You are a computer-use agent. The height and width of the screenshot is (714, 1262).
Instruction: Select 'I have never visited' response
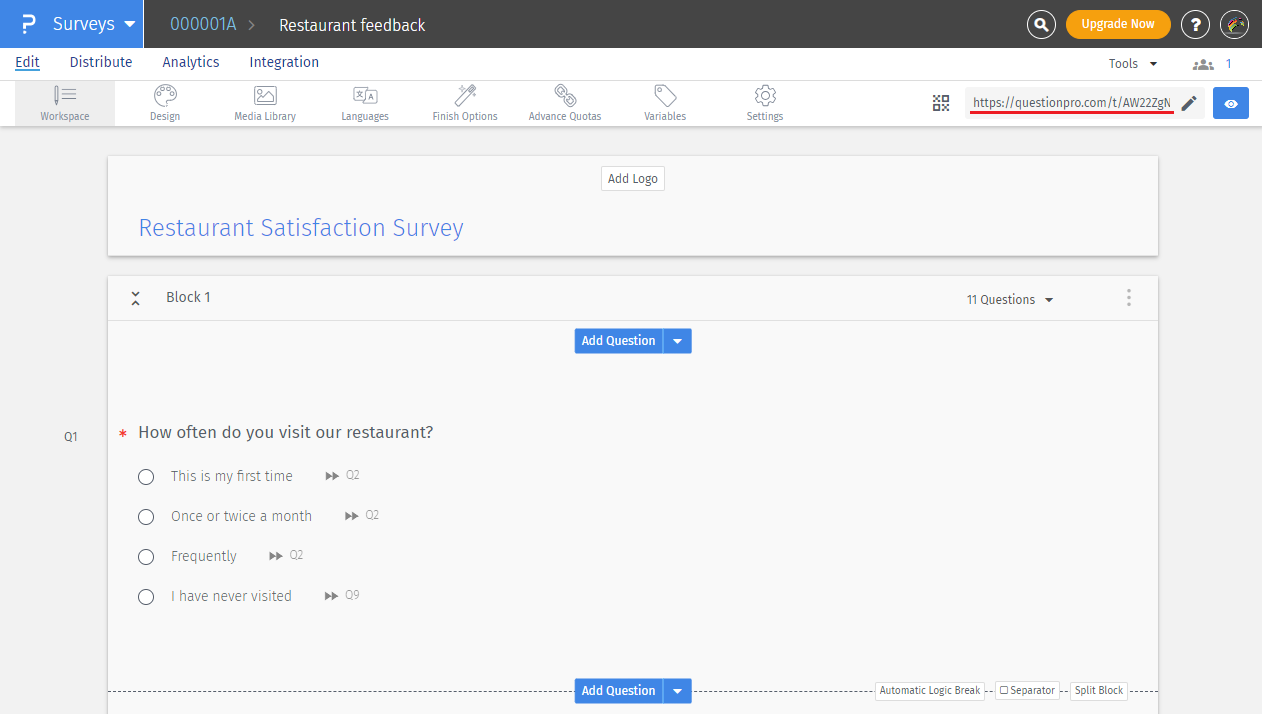click(146, 597)
